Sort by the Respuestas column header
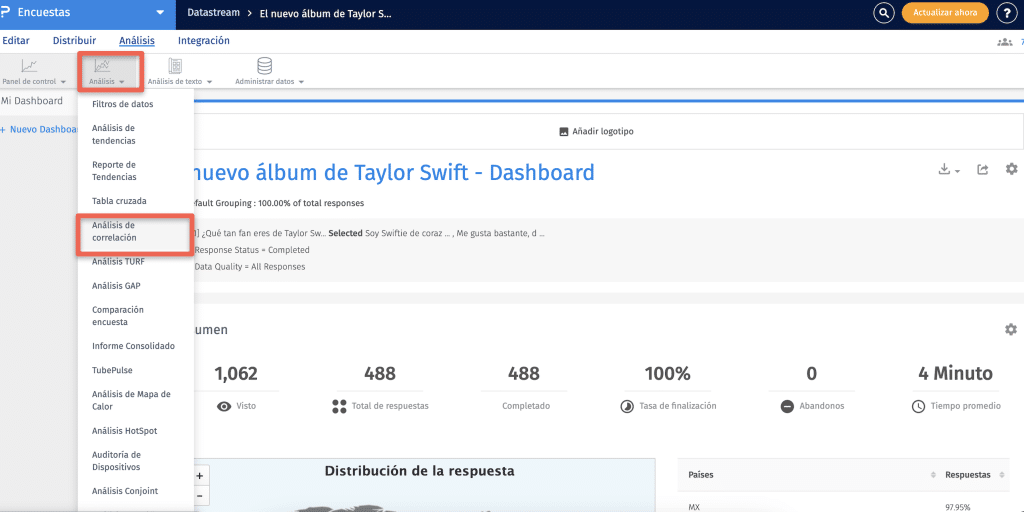 [x=967, y=475]
